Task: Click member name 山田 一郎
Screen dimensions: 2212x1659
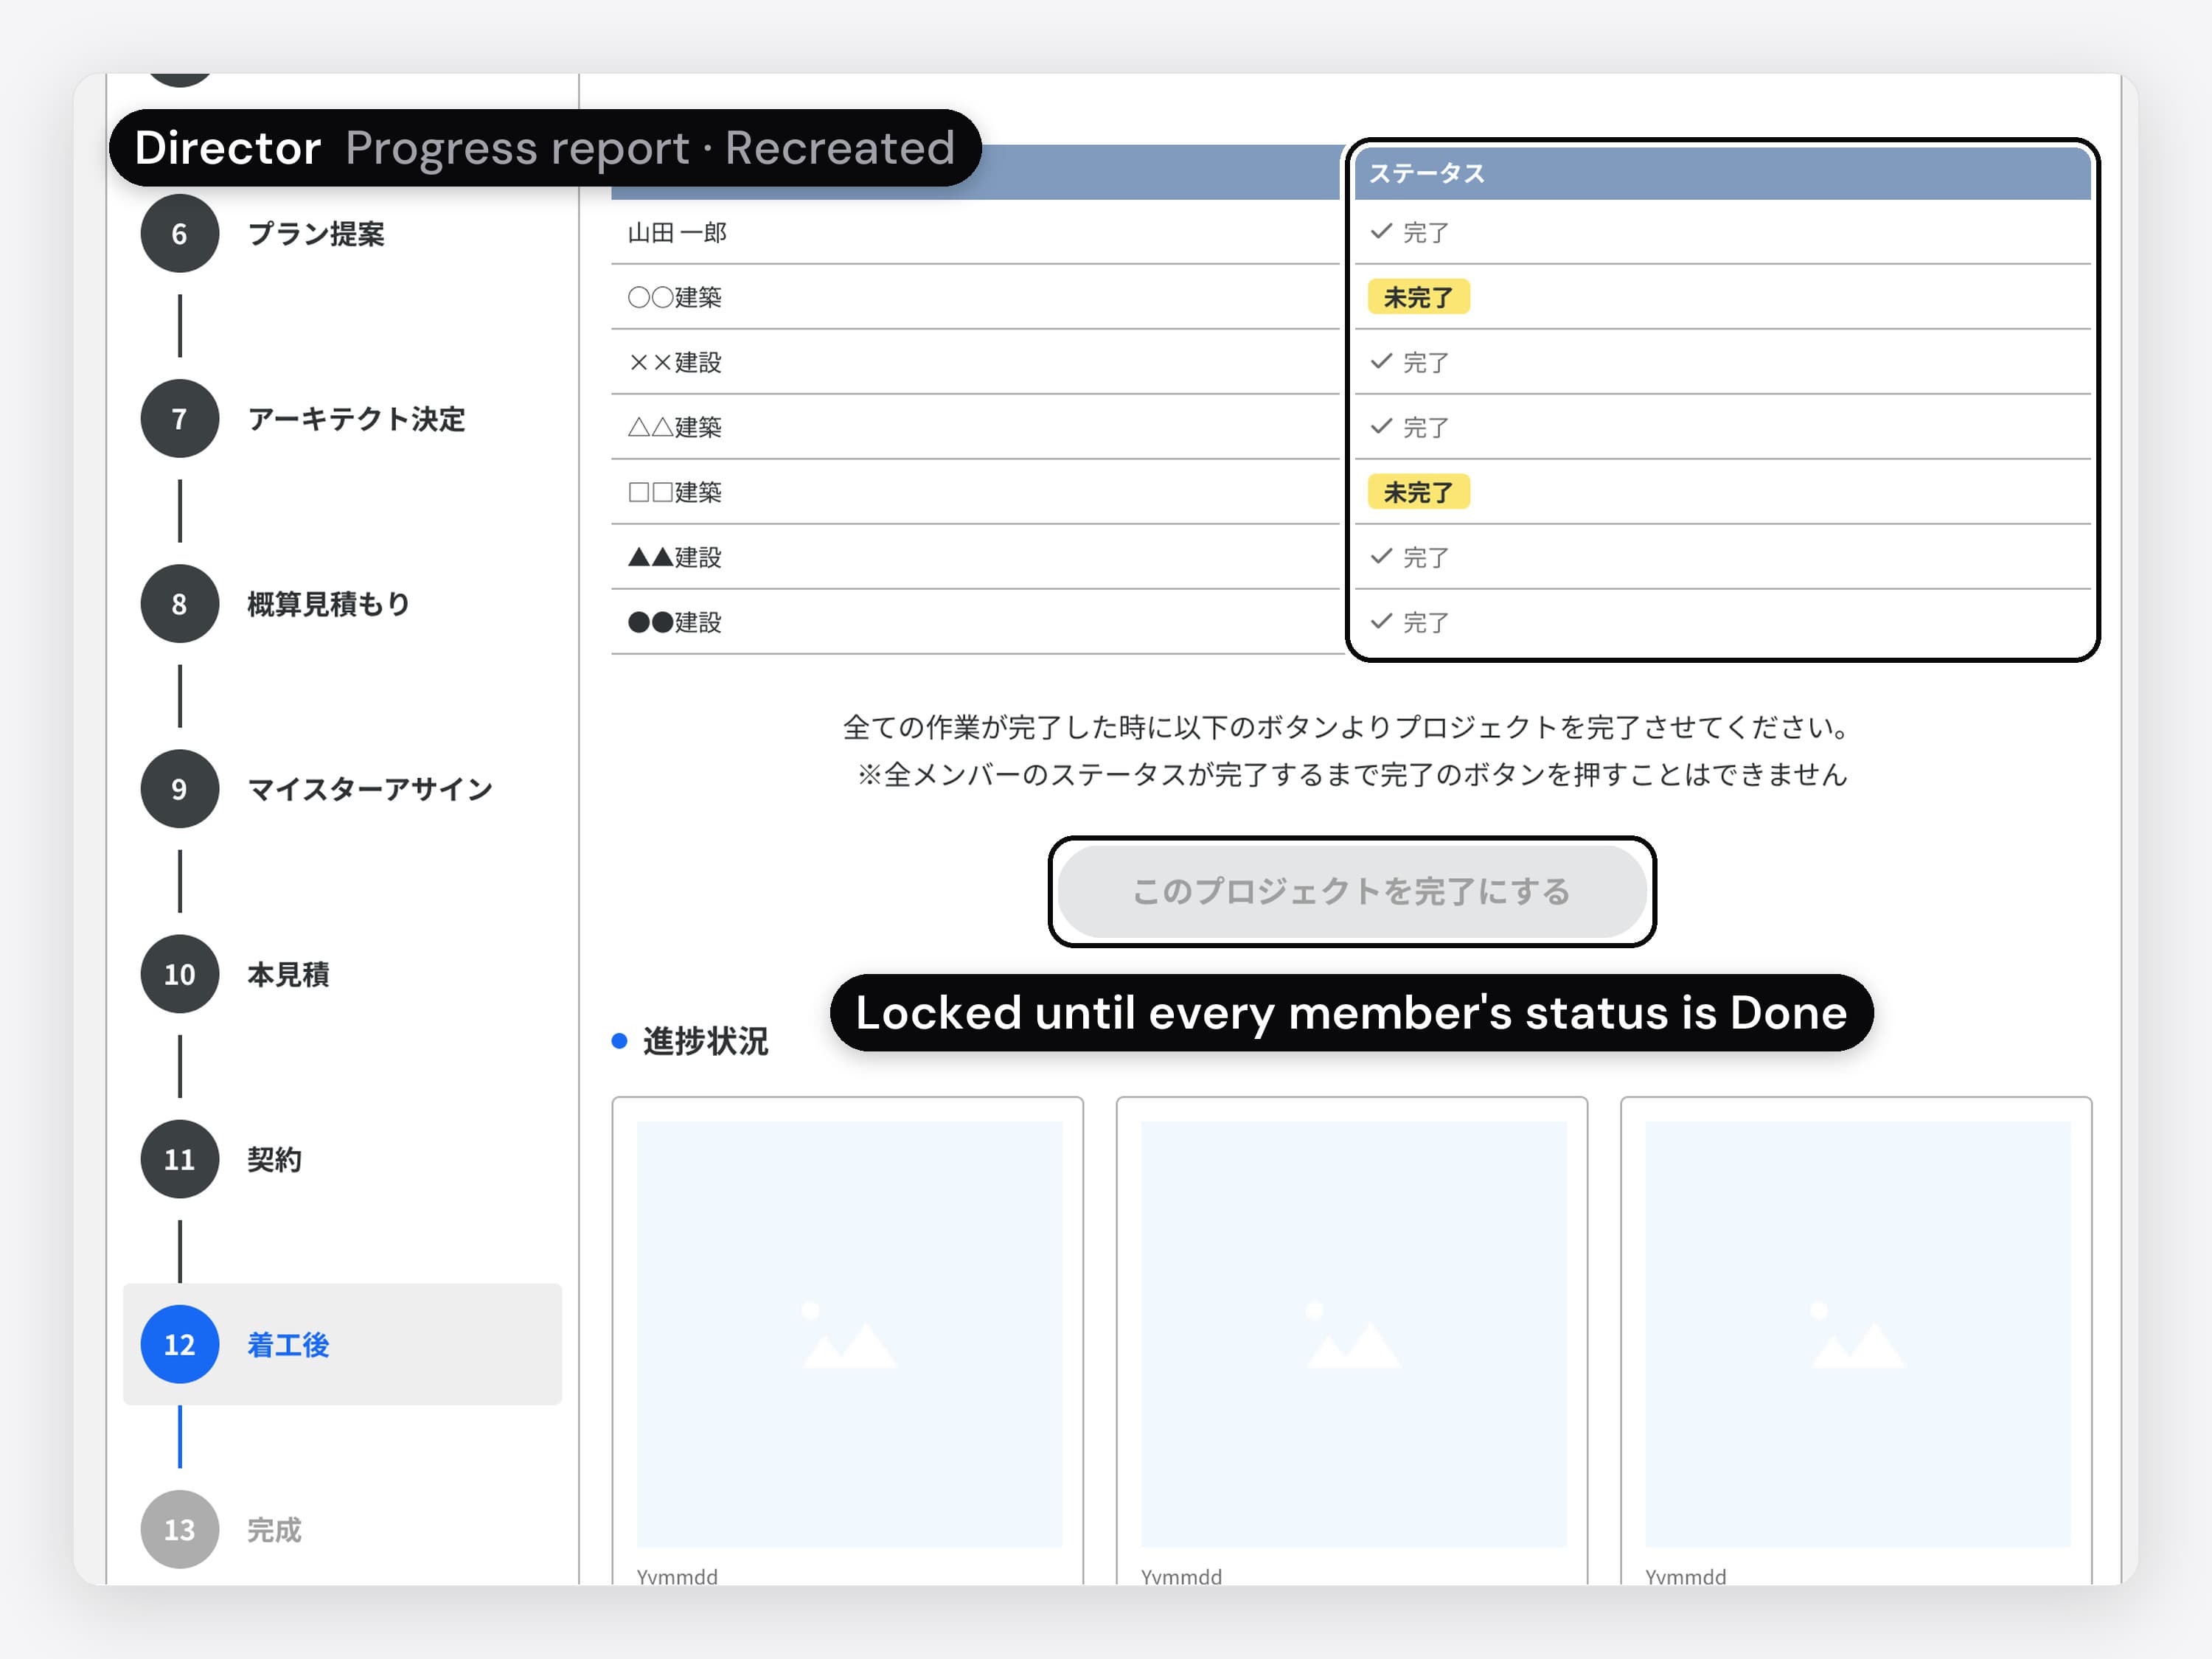Action: (x=677, y=232)
